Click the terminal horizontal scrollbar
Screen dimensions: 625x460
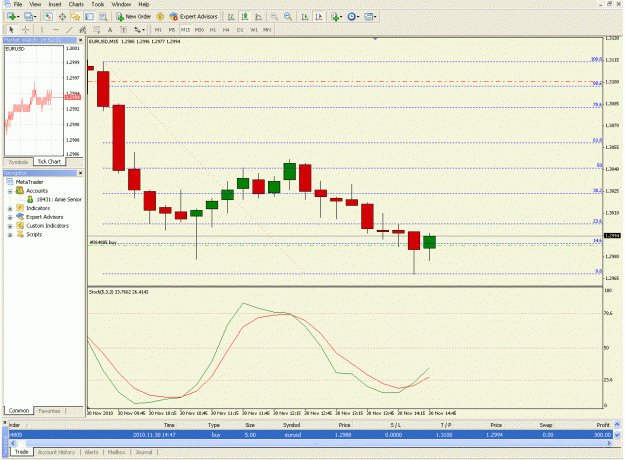point(311,443)
